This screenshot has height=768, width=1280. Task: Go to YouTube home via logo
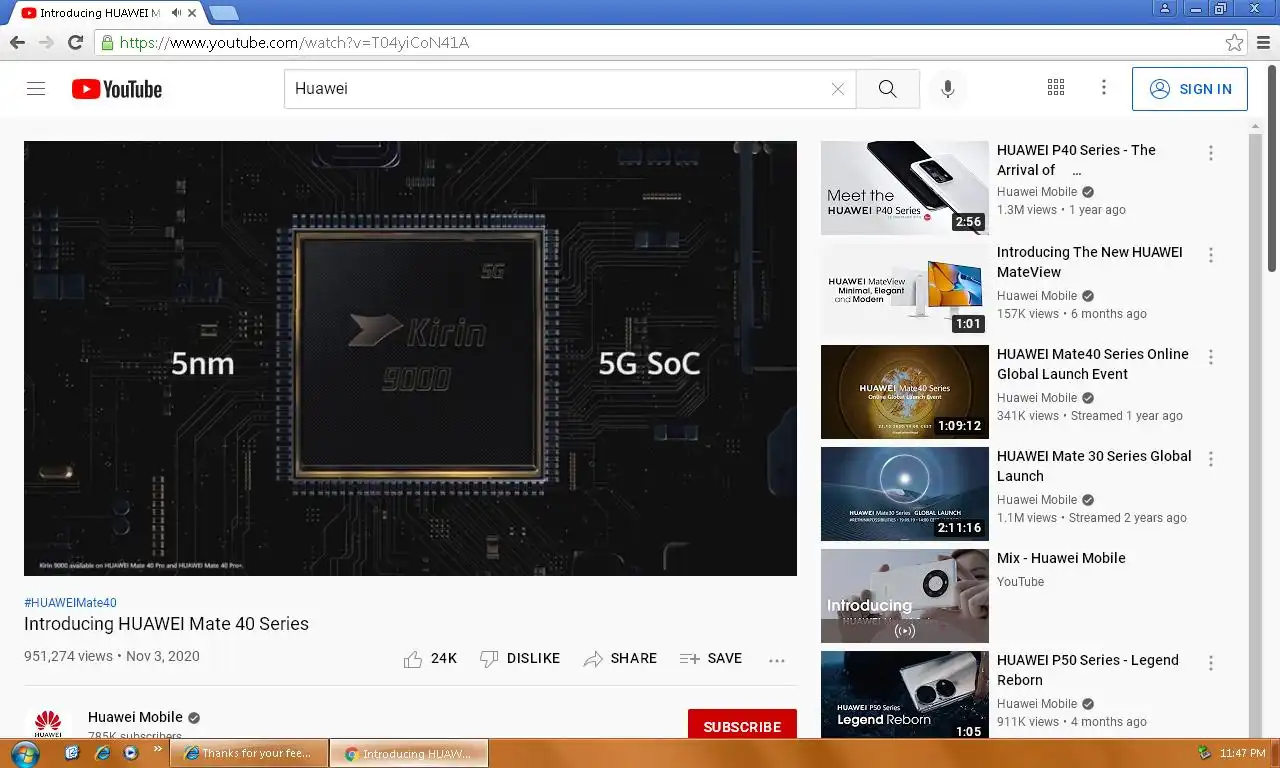click(117, 89)
